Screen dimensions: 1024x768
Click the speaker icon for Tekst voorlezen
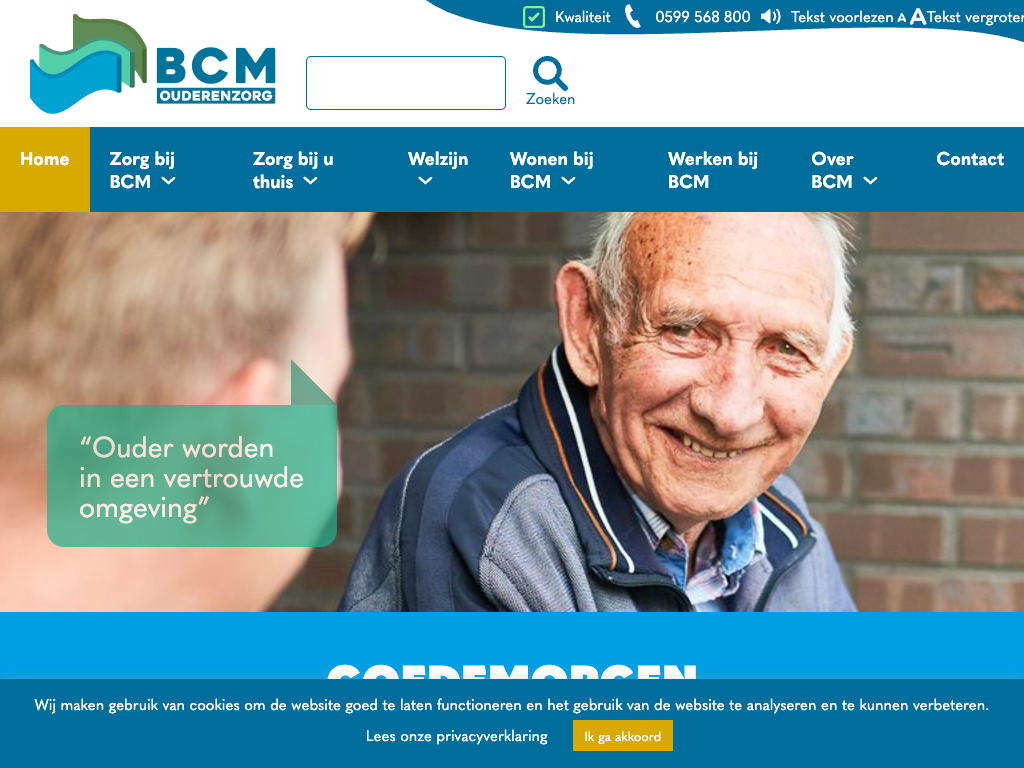pyautogui.click(x=771, y=16)
